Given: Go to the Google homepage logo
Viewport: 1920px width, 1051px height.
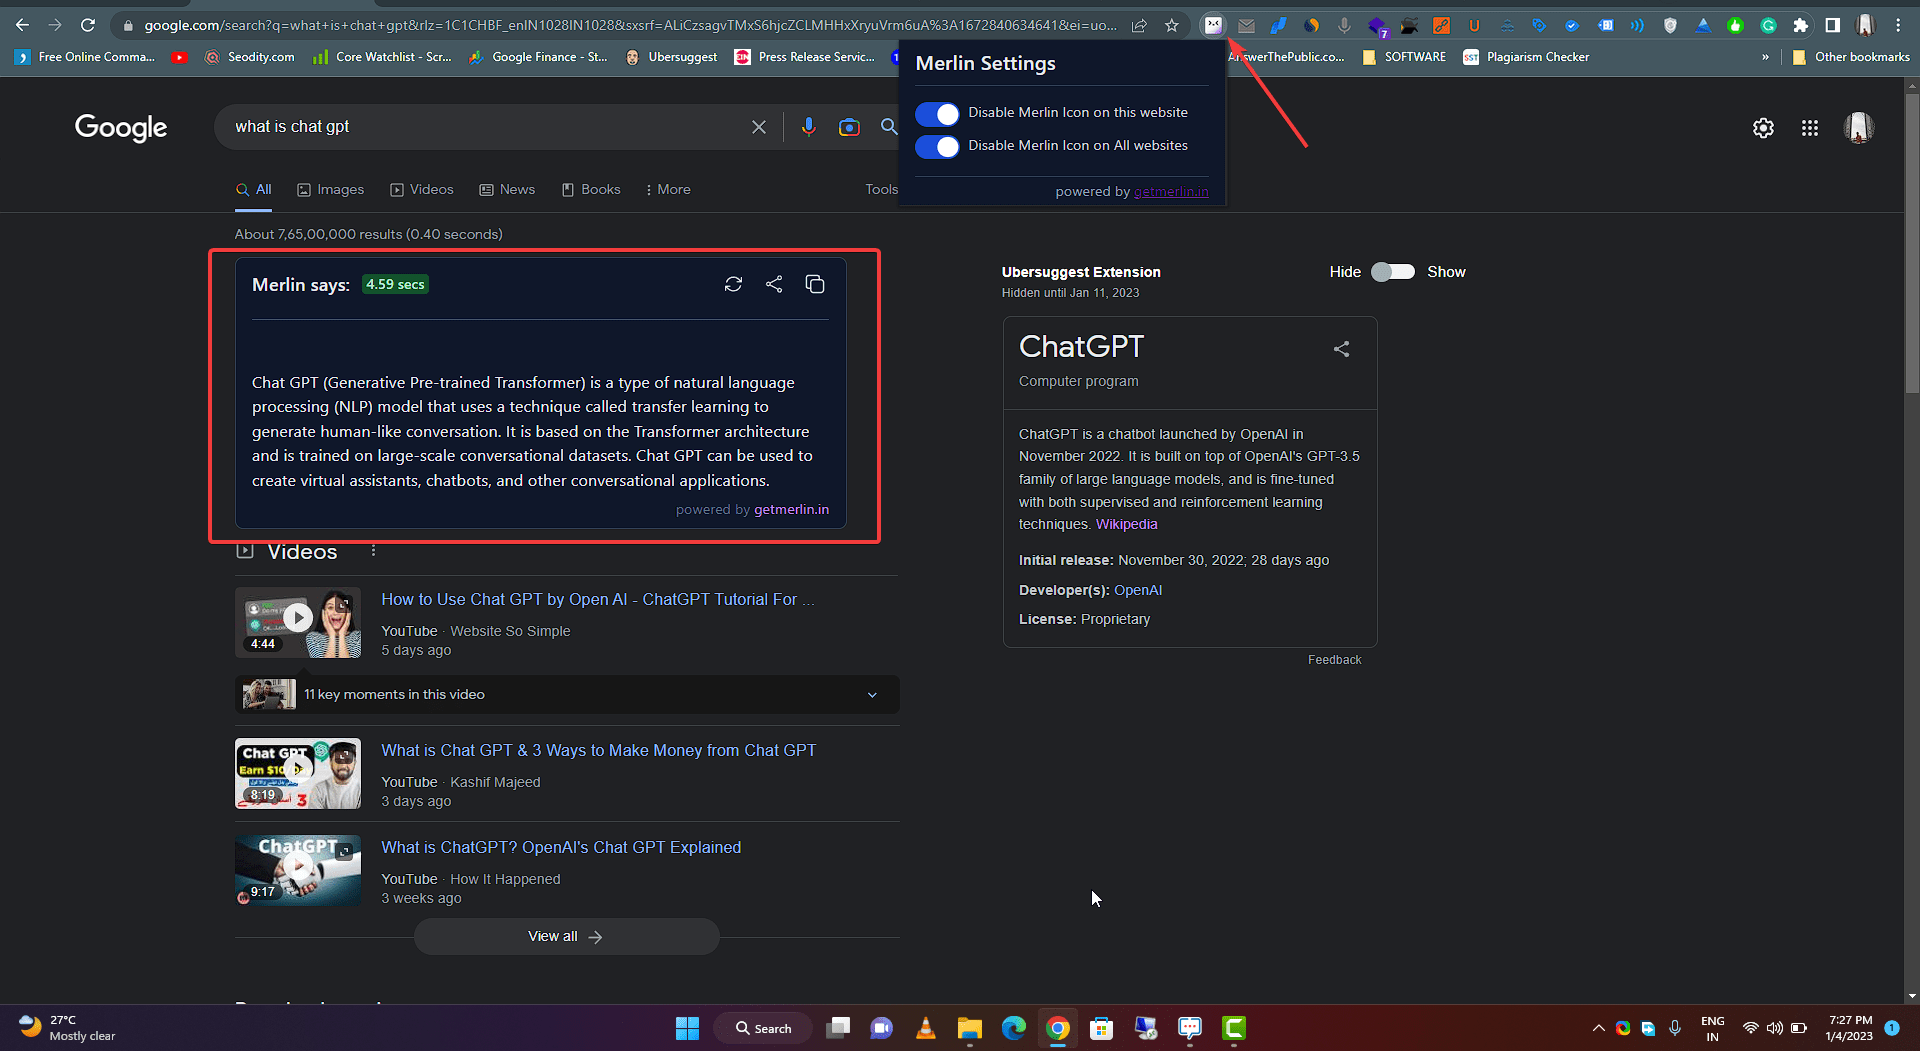Looking at the screenshot, I should click(121, 128).
